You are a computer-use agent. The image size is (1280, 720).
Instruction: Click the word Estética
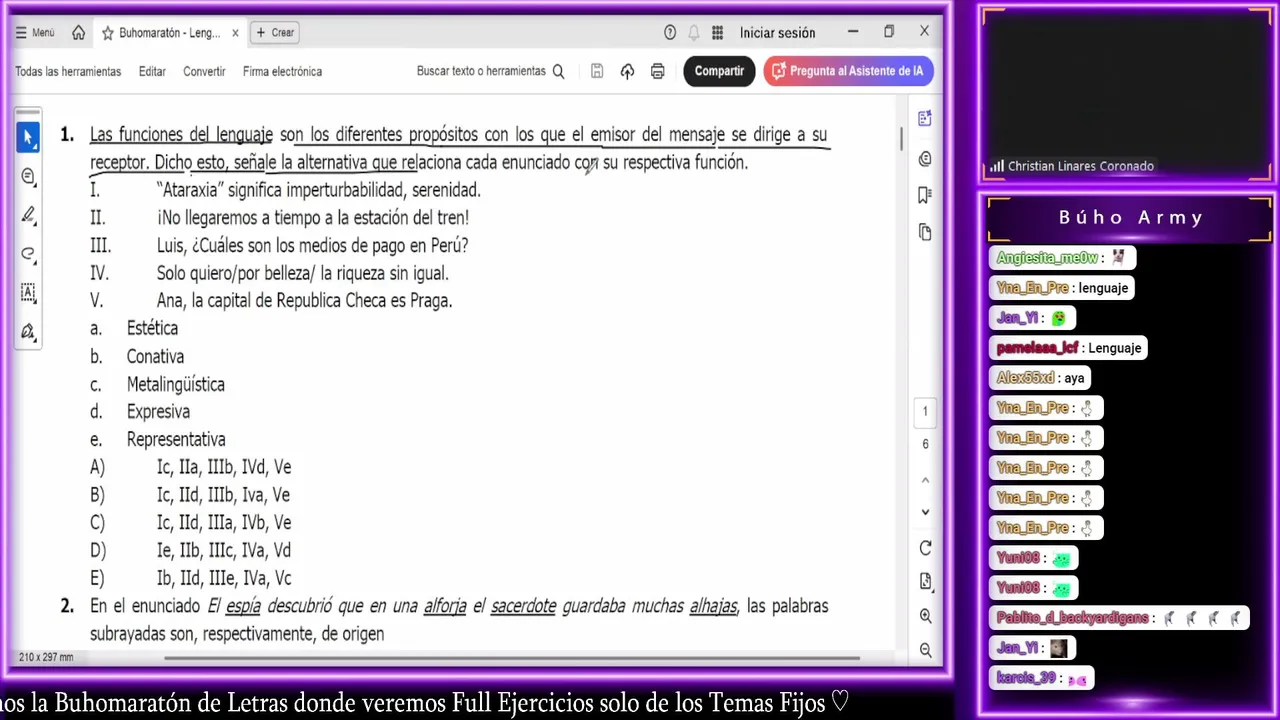[152, 328]
